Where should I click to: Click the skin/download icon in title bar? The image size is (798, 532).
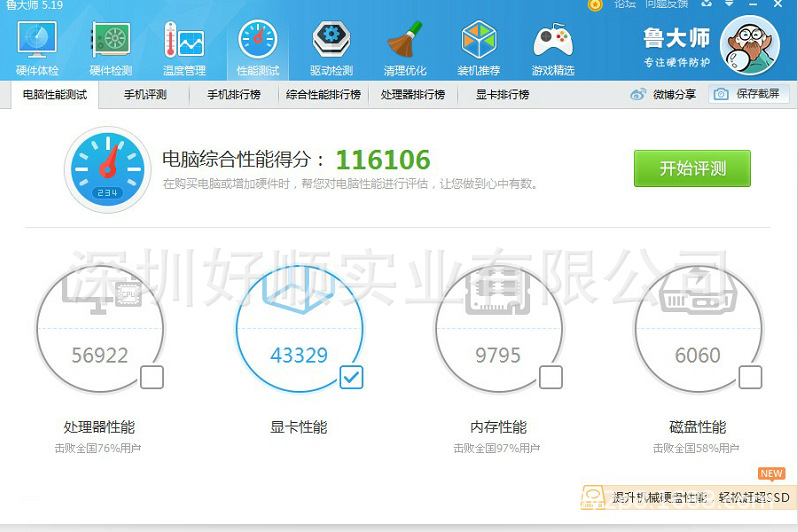tap(706, 4)
